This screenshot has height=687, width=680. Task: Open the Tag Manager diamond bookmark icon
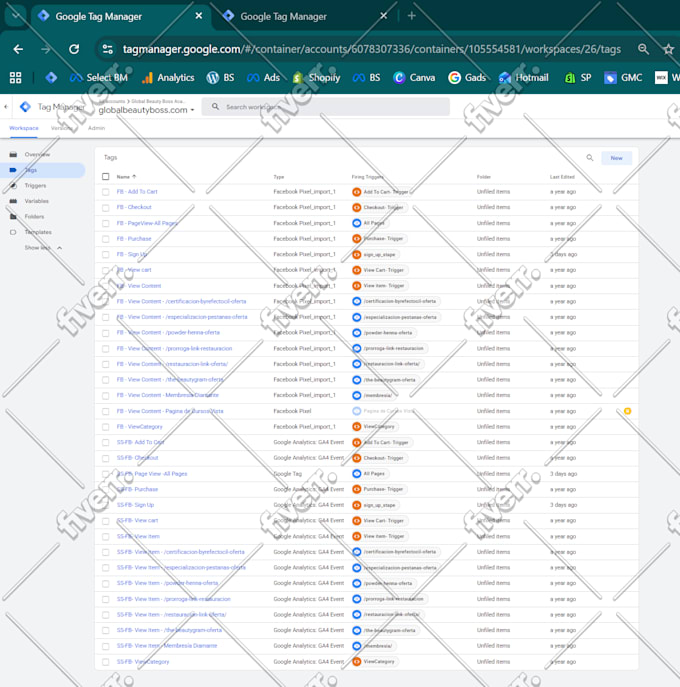pyautogui.click(x=51, y=78)
